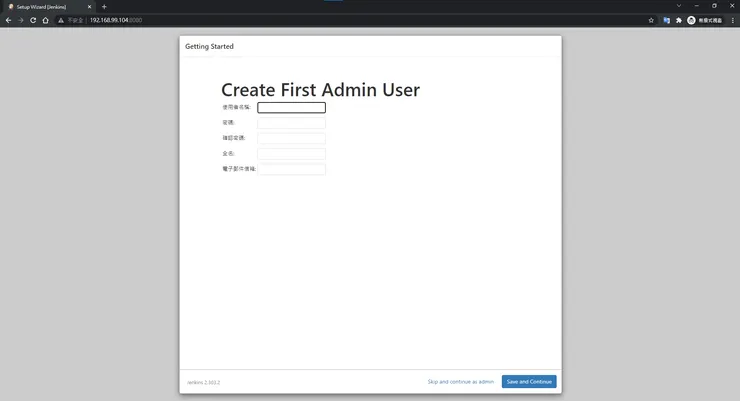Open a new browser tab
Viewport: 740px width, 401px height.
104,7
